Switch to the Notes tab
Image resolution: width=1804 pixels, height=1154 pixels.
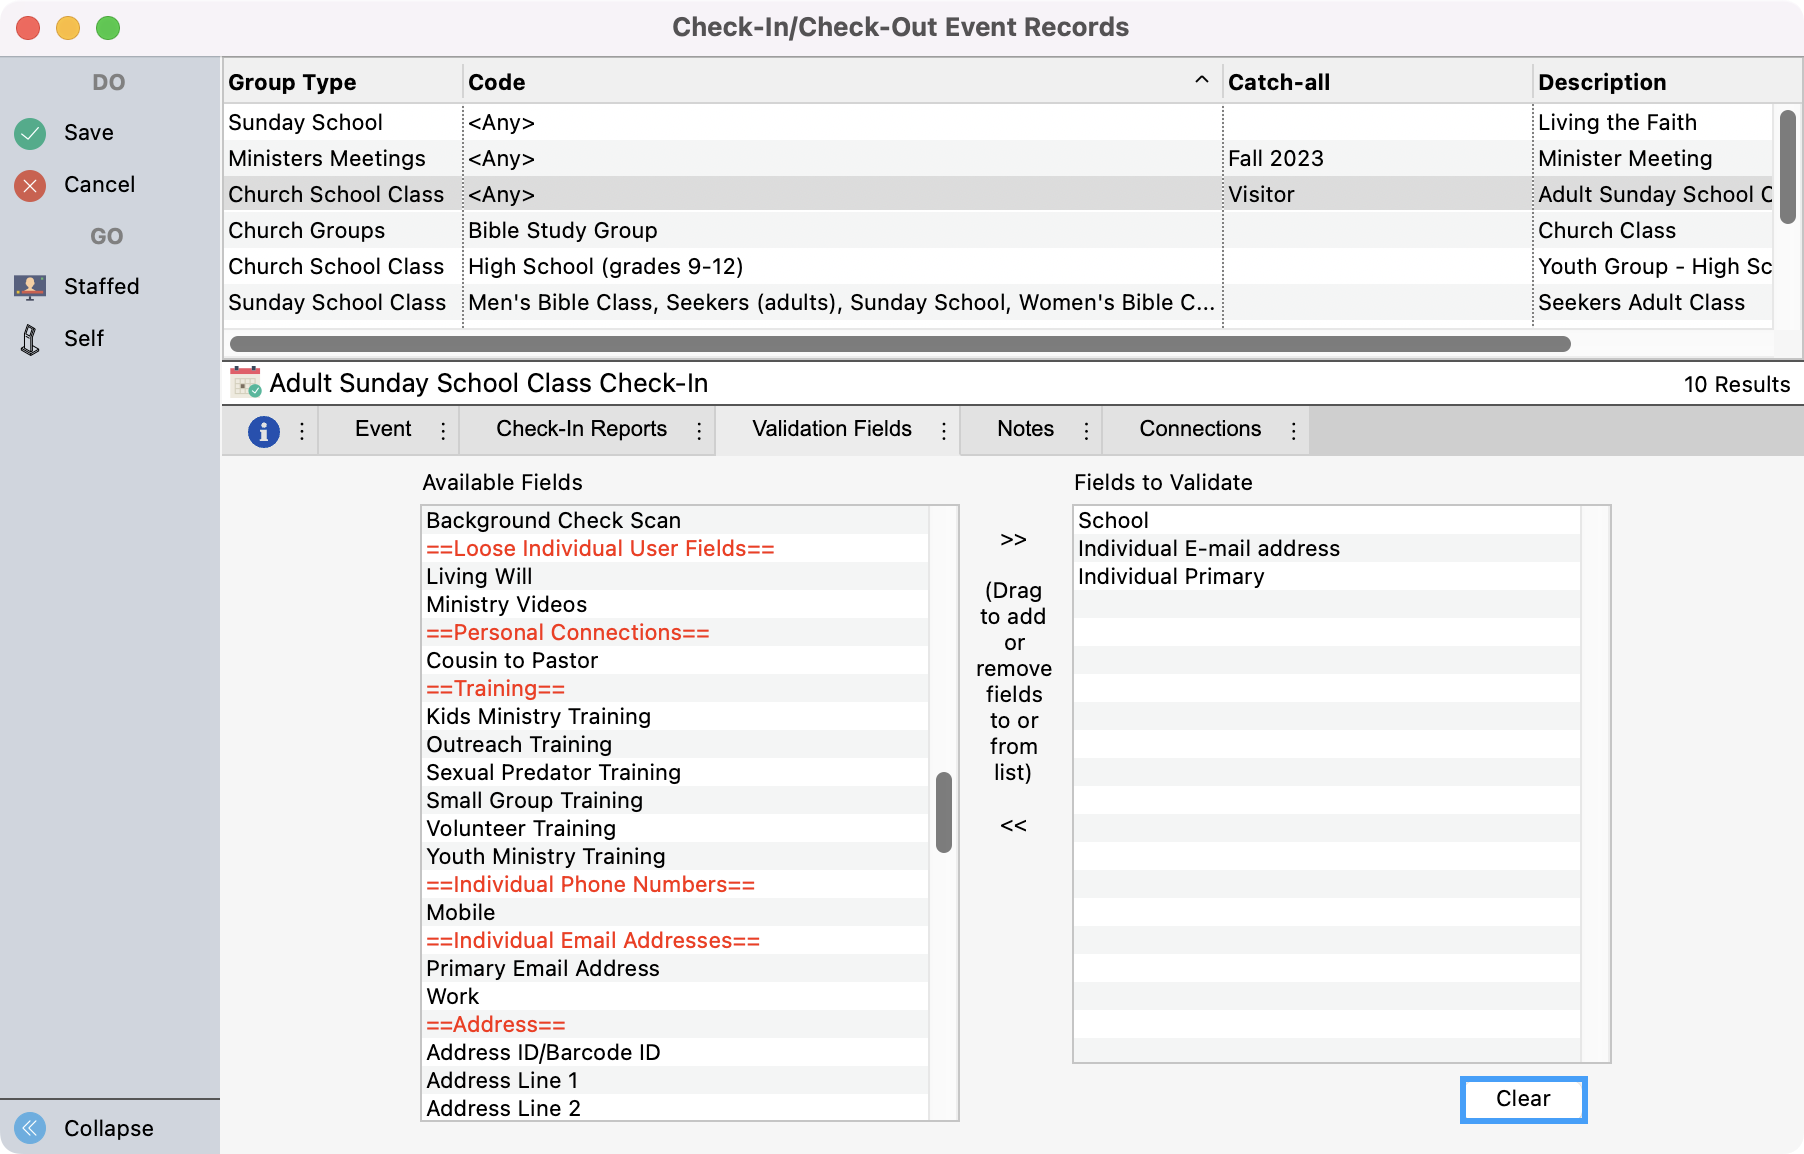[x=1025, y=430]
